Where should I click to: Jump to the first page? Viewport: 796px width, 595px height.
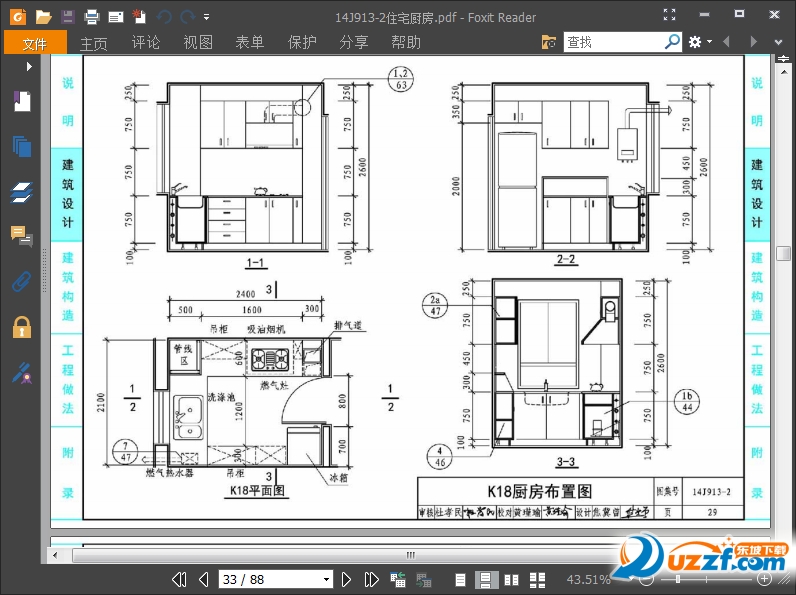click(x=179, y=579)
